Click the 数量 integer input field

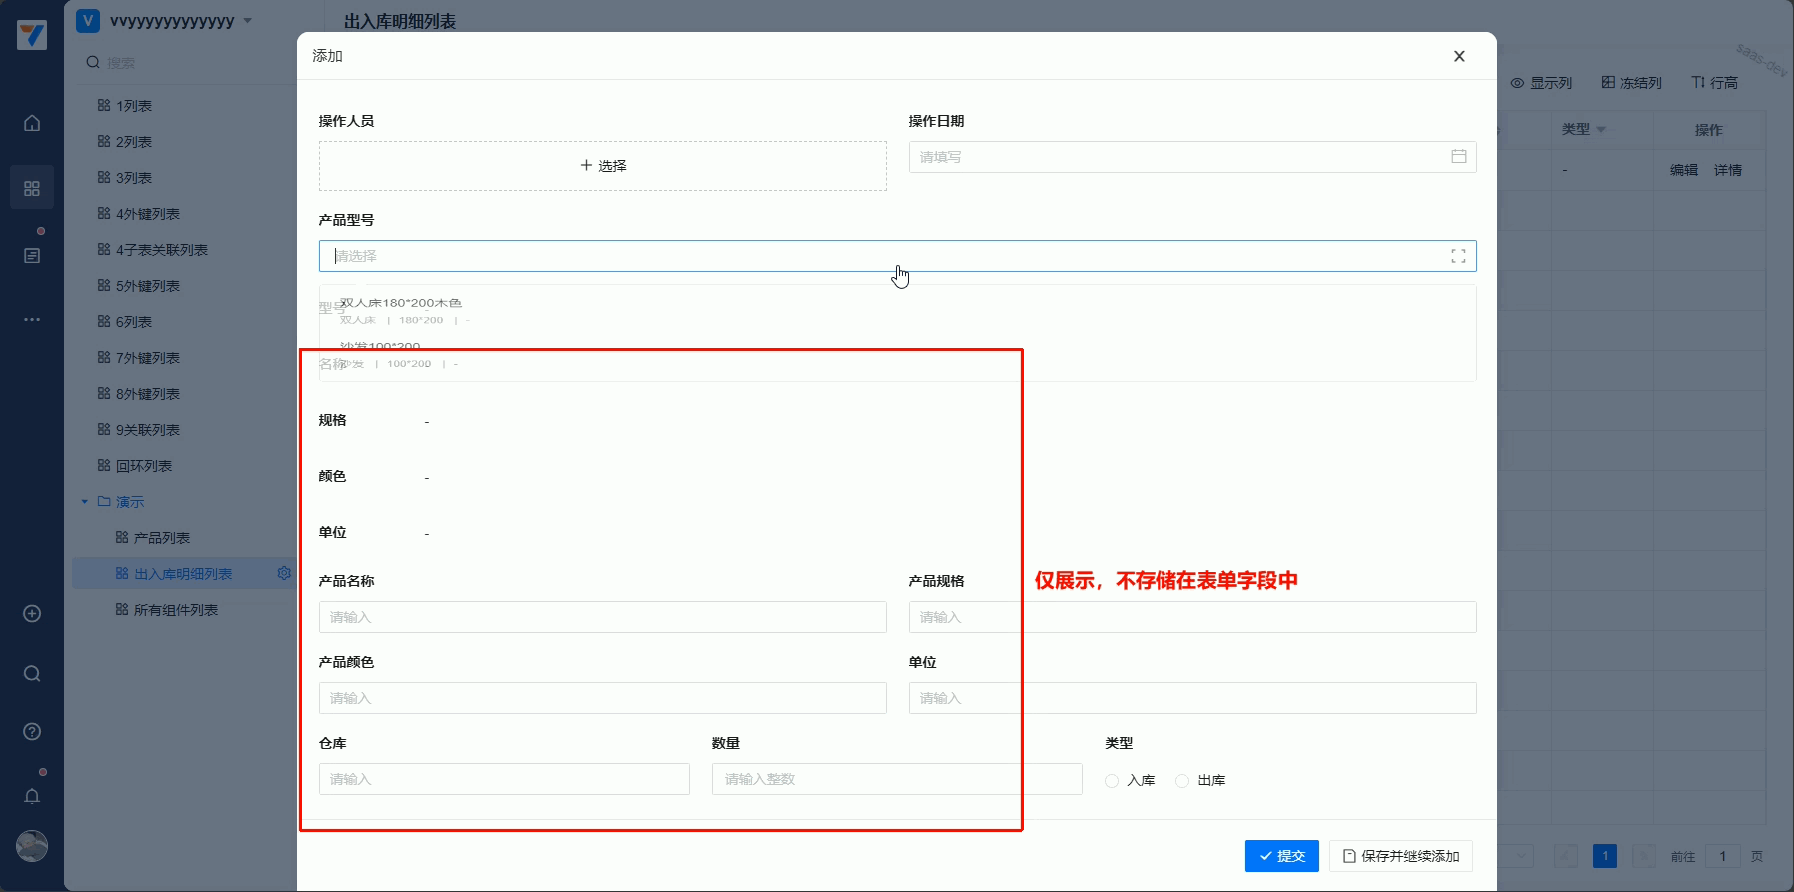coord(896,779)
